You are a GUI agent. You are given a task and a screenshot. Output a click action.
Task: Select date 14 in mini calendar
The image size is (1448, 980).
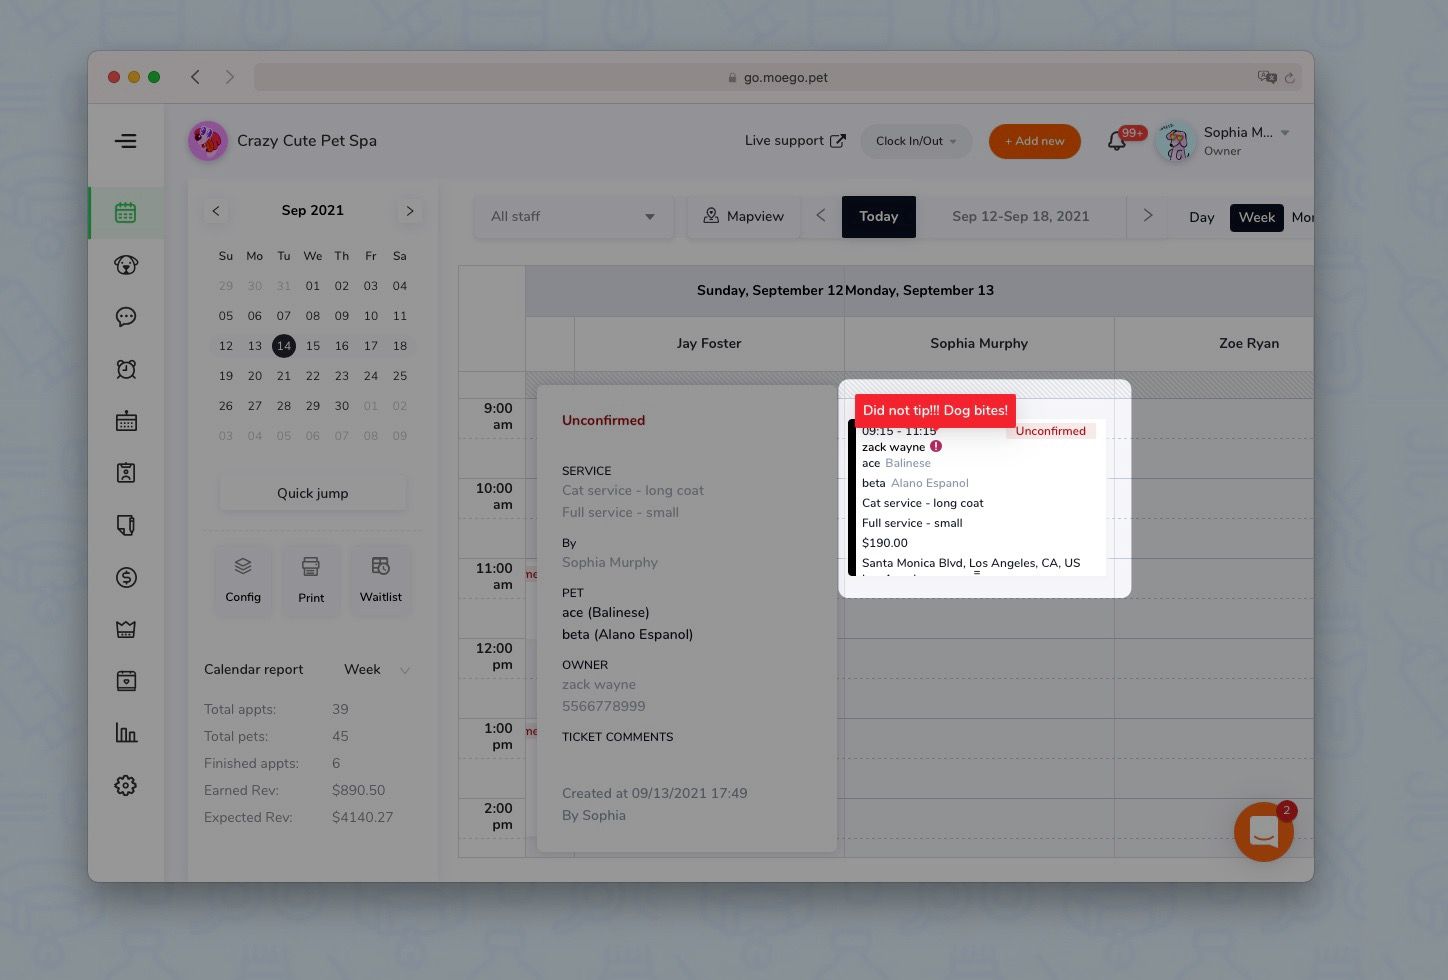(284, 346)
